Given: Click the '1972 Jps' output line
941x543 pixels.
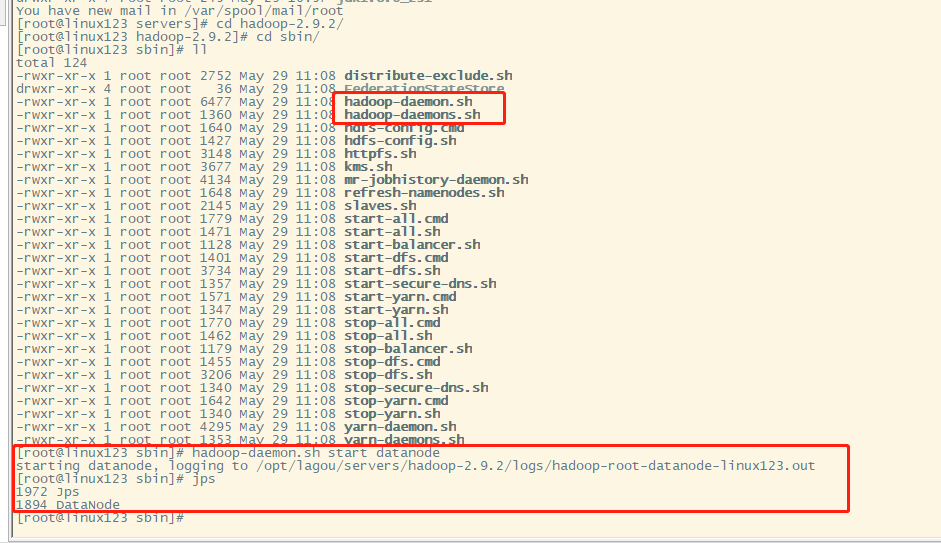Looking at the screenshot, I should pyautogui.click(x=47, y=491).
